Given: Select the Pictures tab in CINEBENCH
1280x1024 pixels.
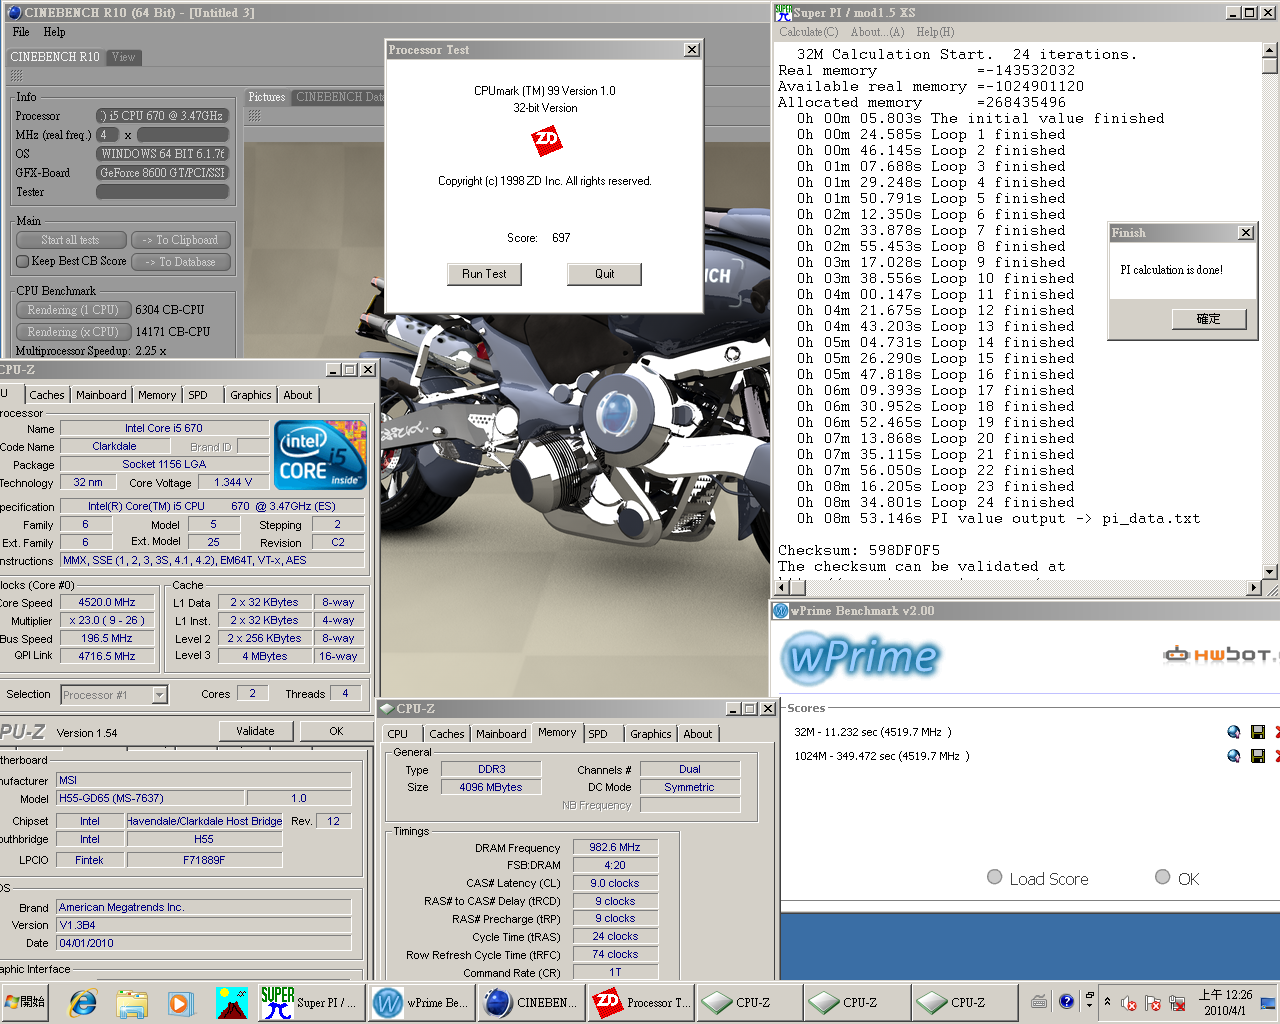Looking at the screenshot, I should tap(266, 97).
